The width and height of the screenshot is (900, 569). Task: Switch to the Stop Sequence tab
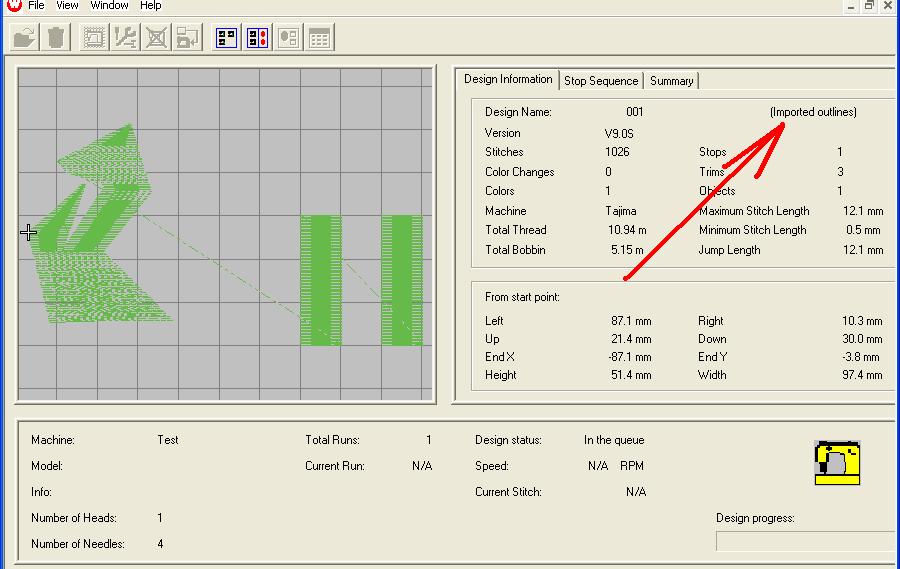click(600, 81)
